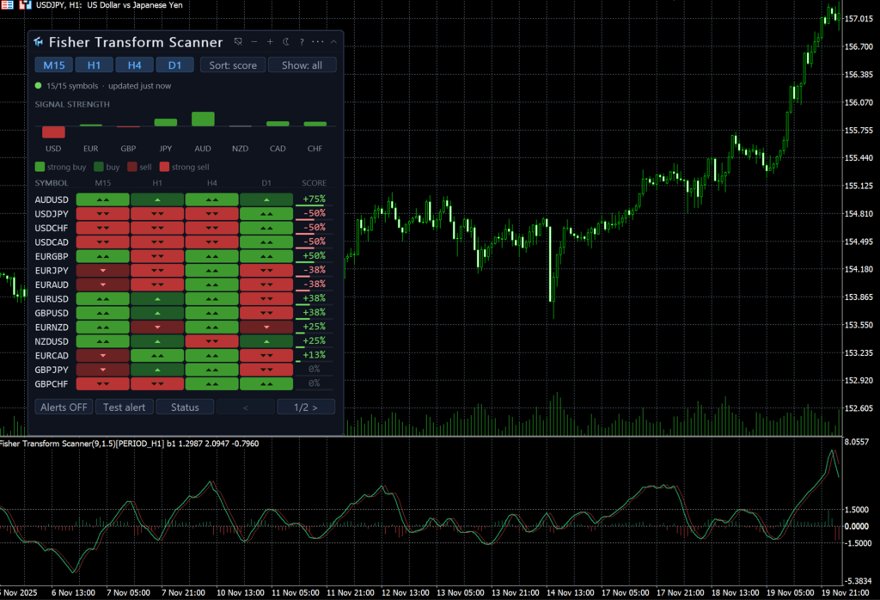Image resolution: width=880 pixels, height=600 pixels.
Task: Click GBPJPY M15 sell arrow cell
Action: [103, 369]
